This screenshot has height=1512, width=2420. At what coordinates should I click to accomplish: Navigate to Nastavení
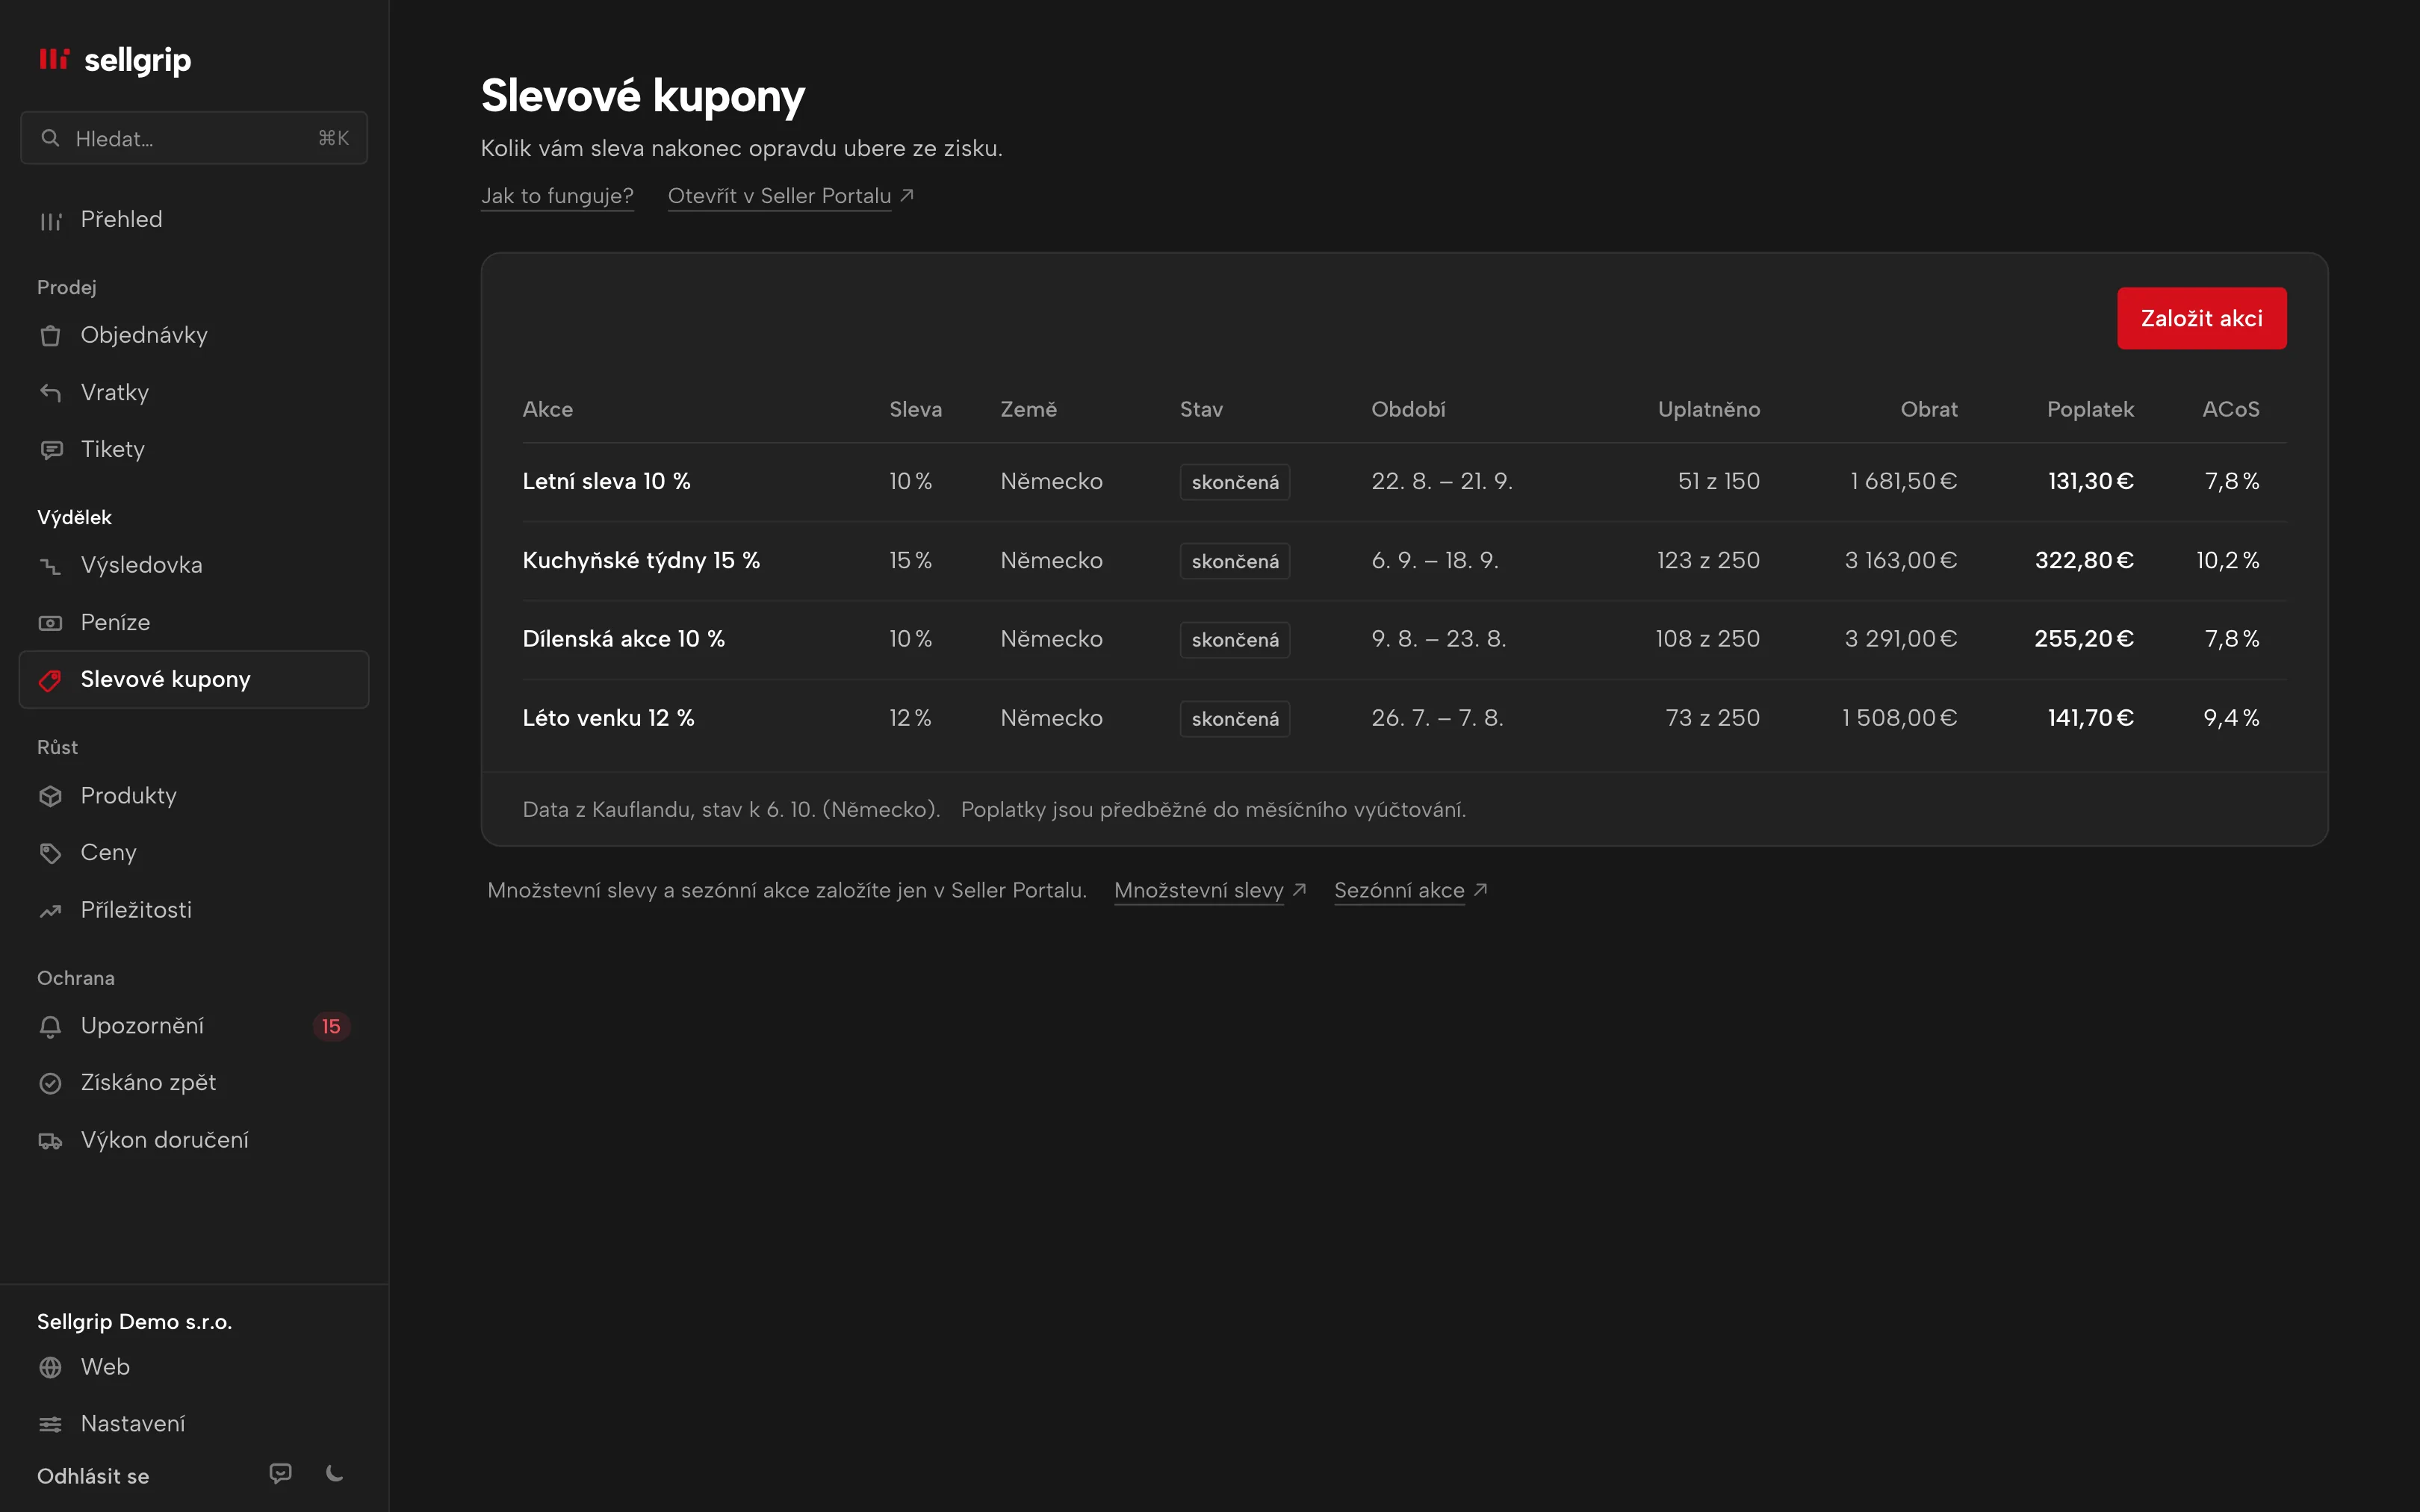pos(194,1424)
